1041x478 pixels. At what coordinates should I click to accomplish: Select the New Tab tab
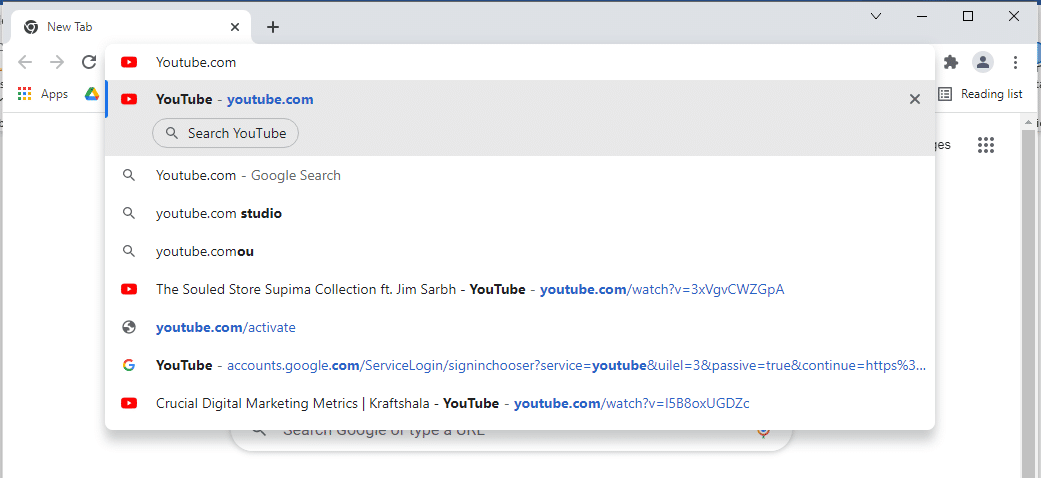[131, 27]
